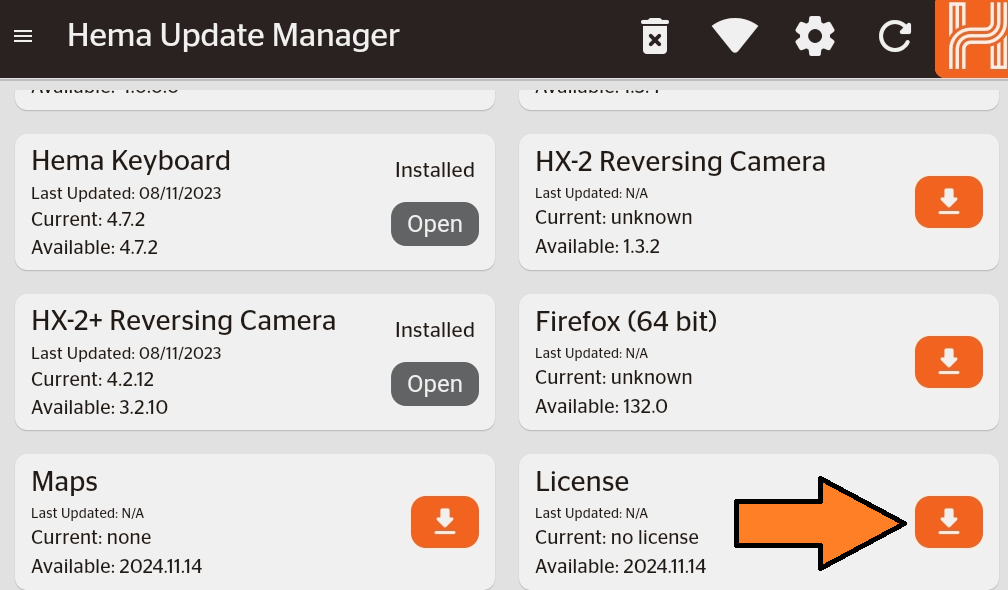This screenshot has height=590, width=1008.
Task: Click 'Current: unknown' on HX-2 Reversing Camera
Action: point(614,217)
